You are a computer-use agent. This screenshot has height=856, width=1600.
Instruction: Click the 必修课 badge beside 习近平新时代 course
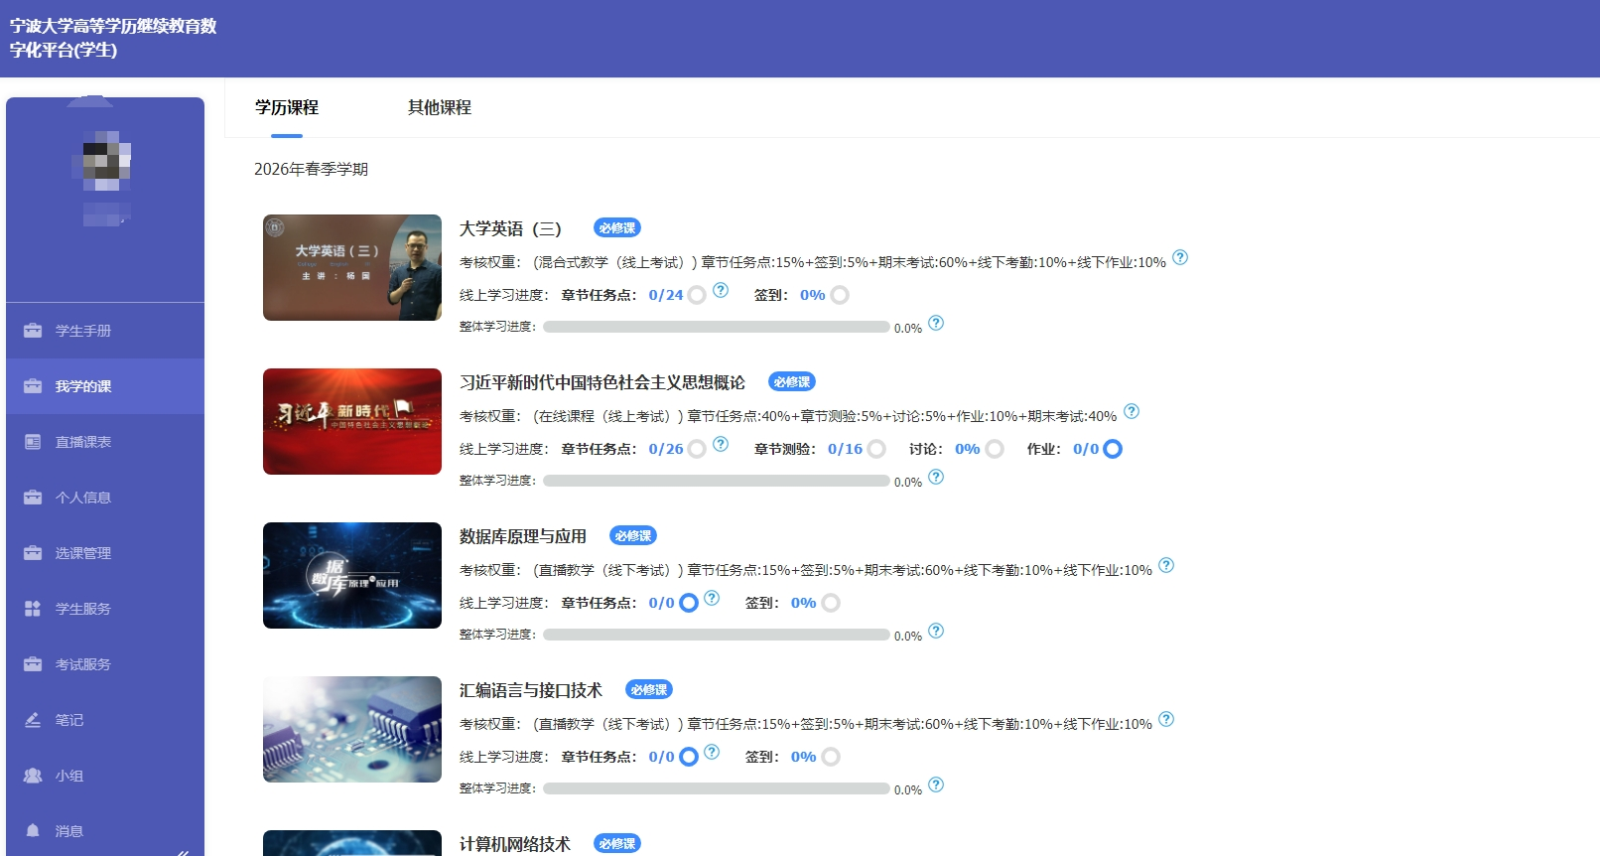click(x=792, y=382)
